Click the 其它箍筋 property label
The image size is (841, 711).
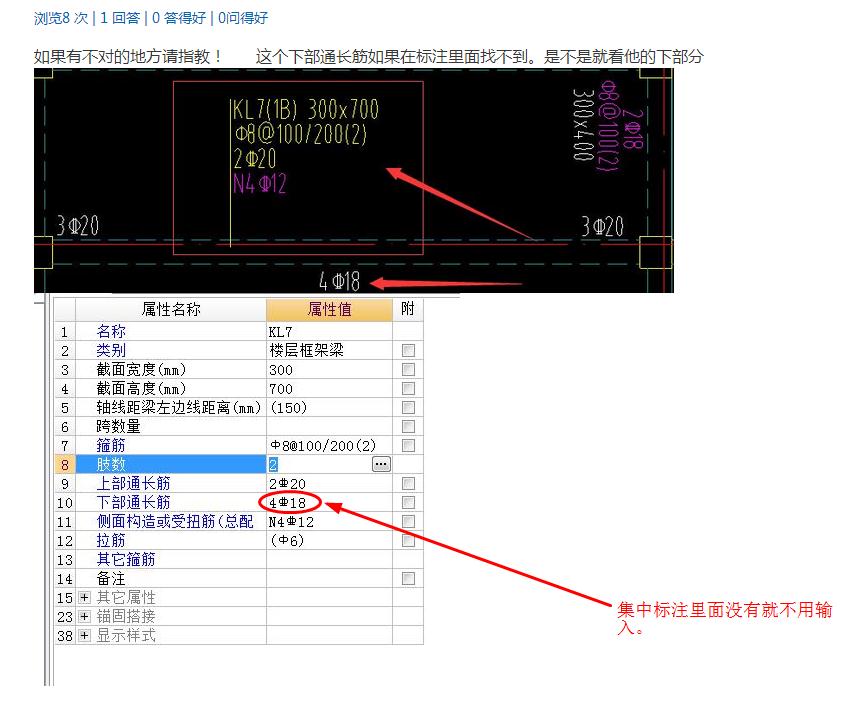click(x=126, y=559)
